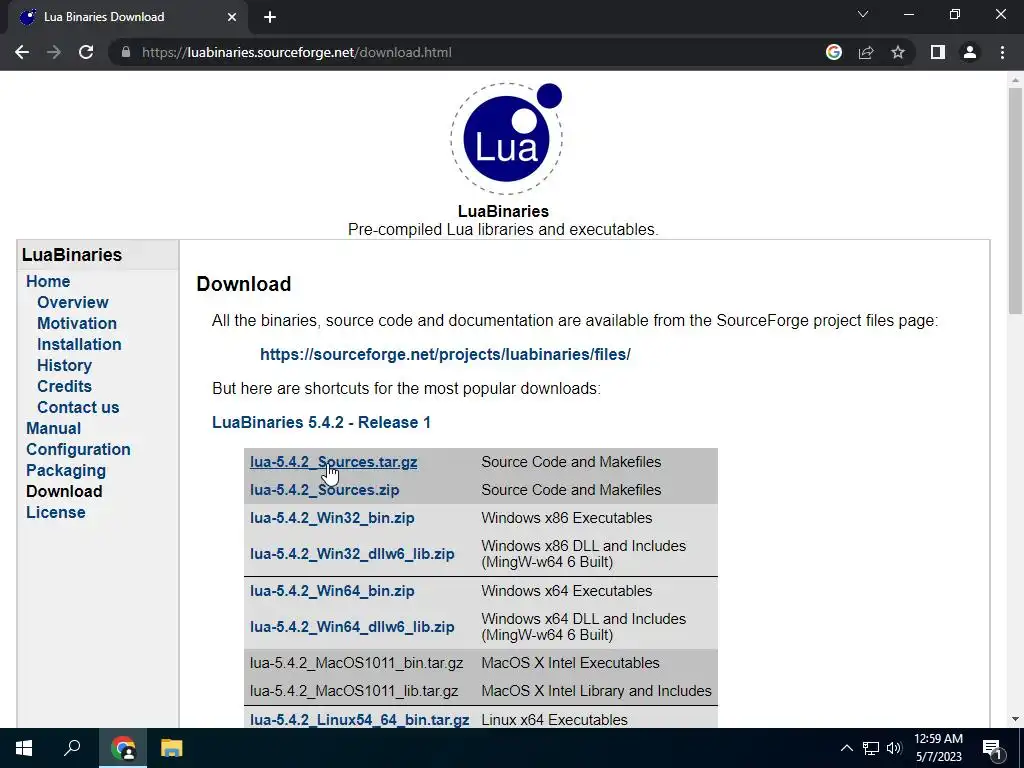Open the Home page in sidebar
Image resolution: width=1024 pixels, height=768 pixels.
(x=48, y=281)
